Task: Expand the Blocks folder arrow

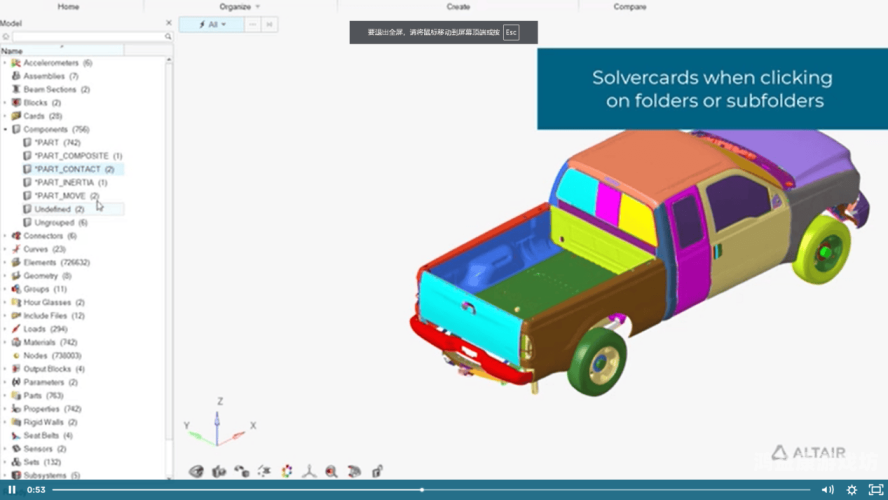Action: coord(5,102)
